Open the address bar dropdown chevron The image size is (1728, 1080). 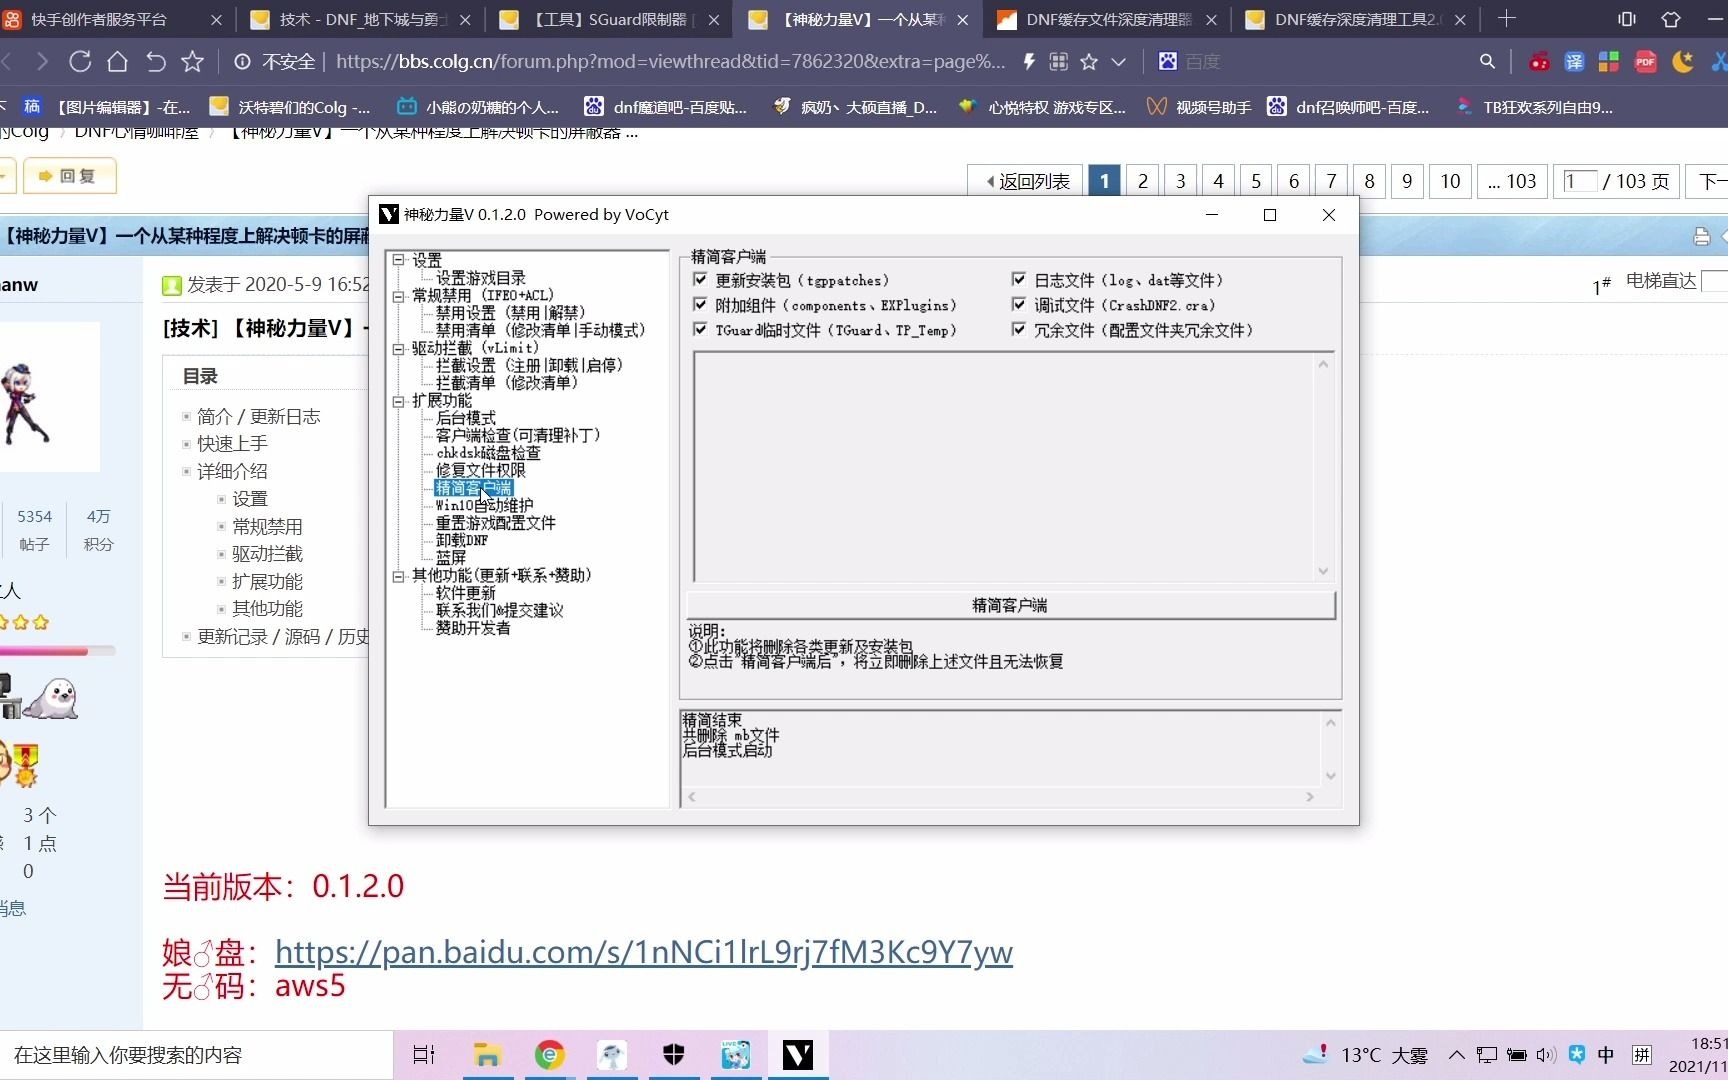pos(1119,62)
